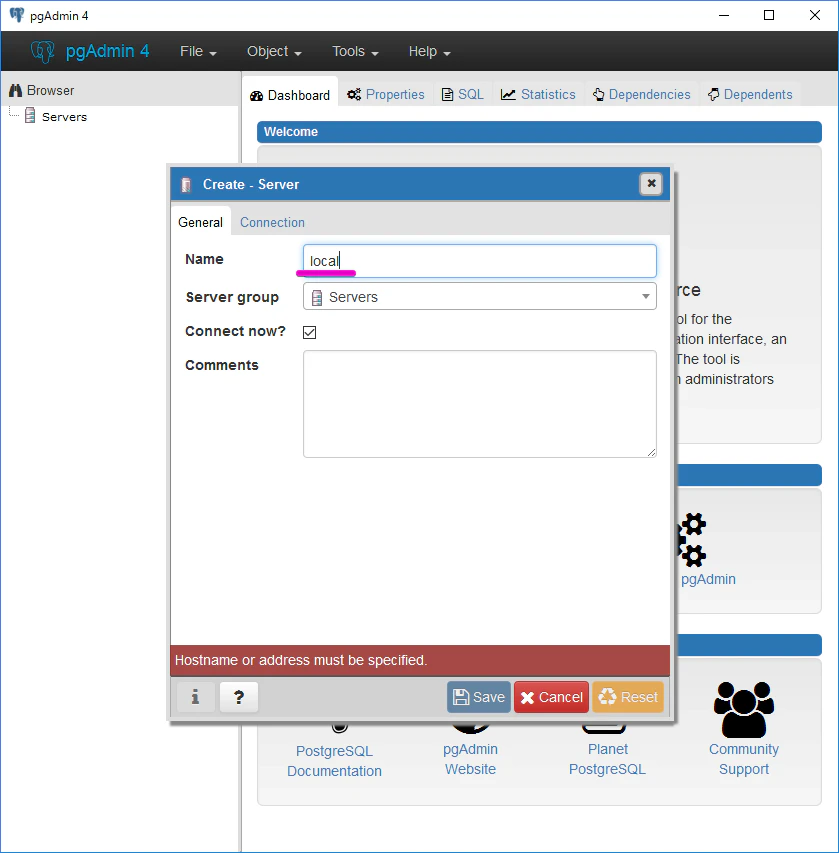Open pgAdmin Website link
Image resolution: width=839 pixels, height=853 pixels.
click(471, 759)
